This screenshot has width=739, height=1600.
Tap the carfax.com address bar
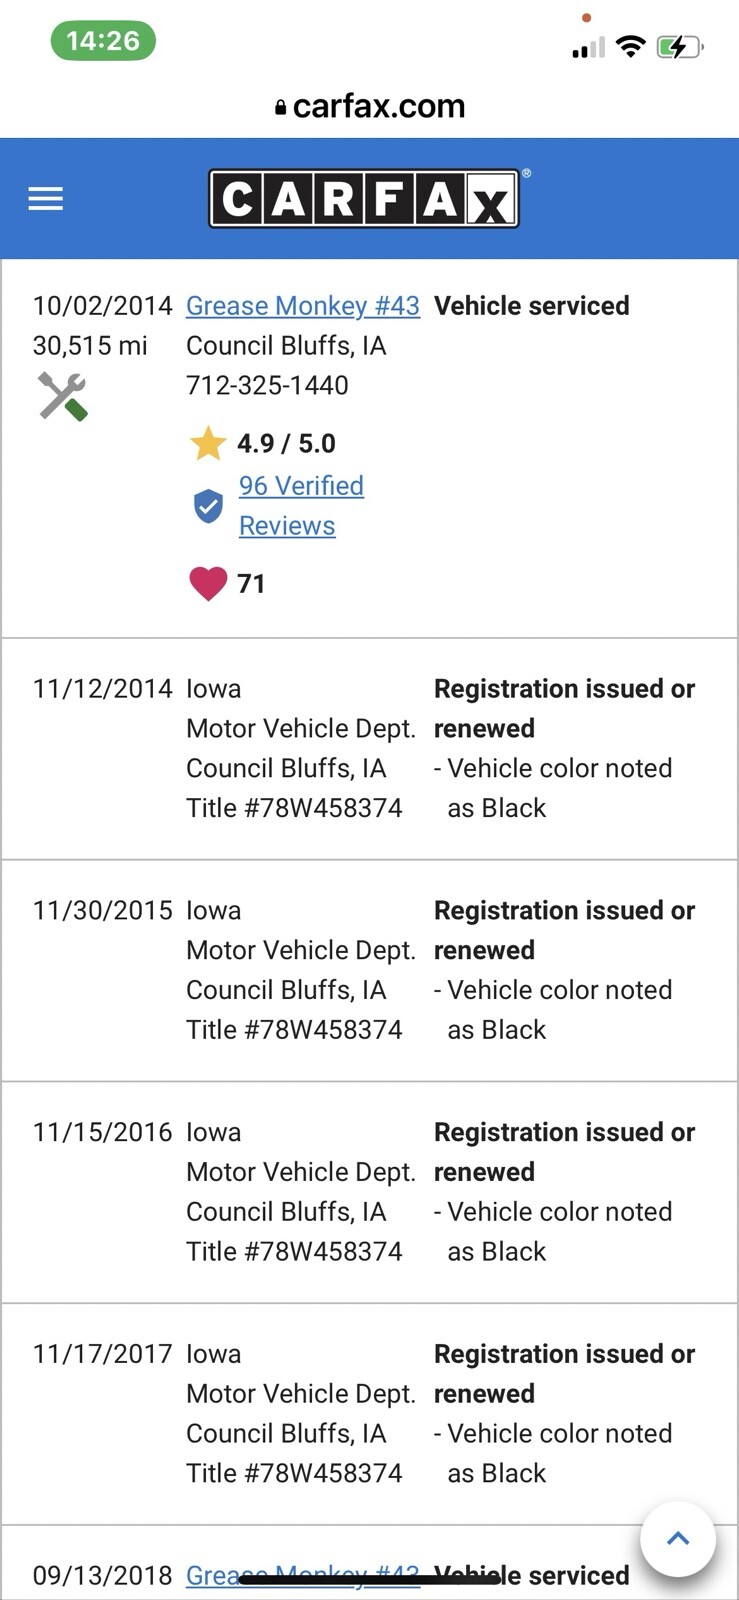(370, 106)
